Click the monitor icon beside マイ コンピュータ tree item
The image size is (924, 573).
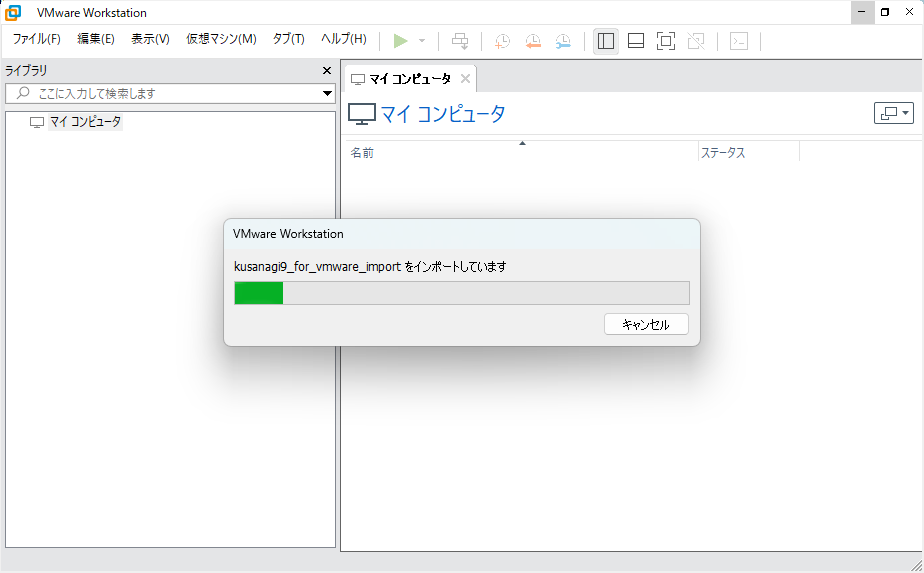coord(37,122)
